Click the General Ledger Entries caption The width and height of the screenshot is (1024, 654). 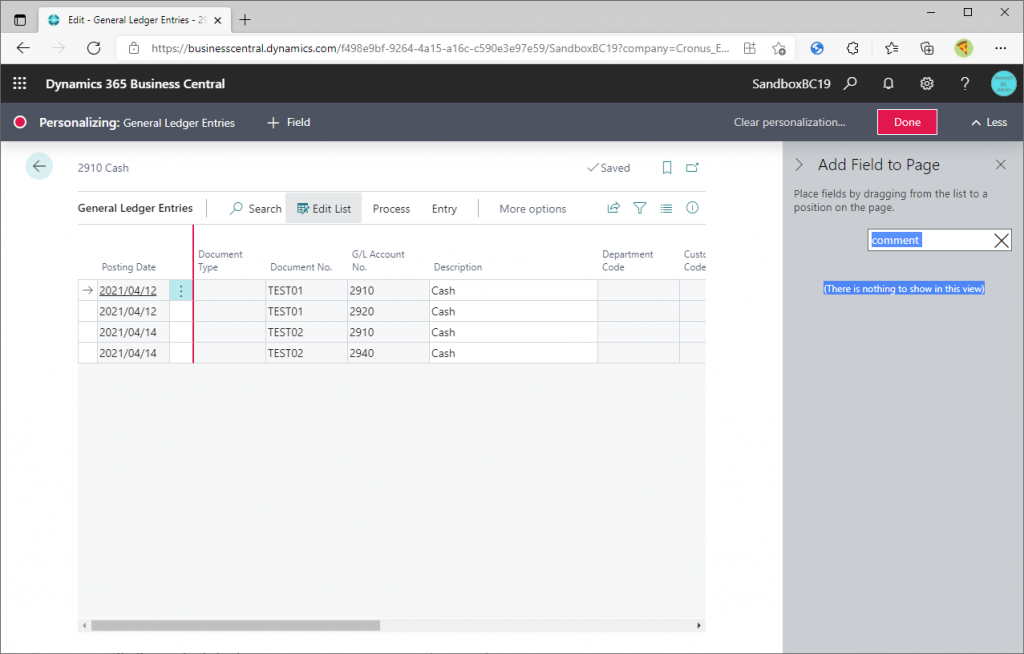coord(135,208)
